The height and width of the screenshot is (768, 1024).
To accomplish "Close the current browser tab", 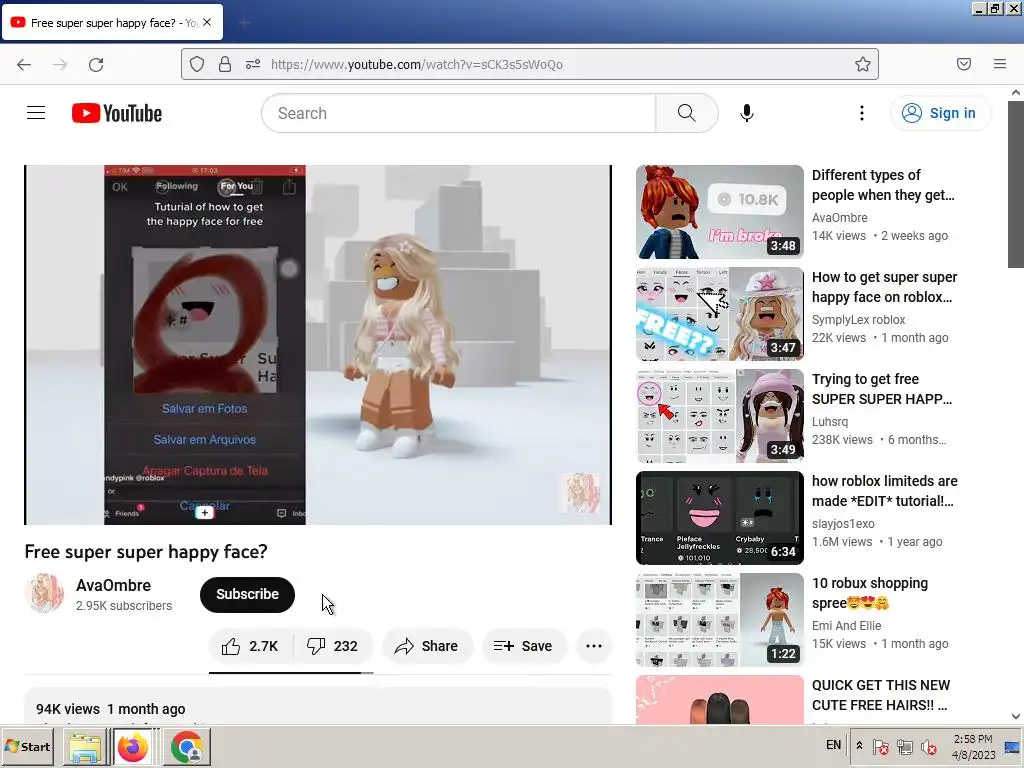I will coord(207,22).
